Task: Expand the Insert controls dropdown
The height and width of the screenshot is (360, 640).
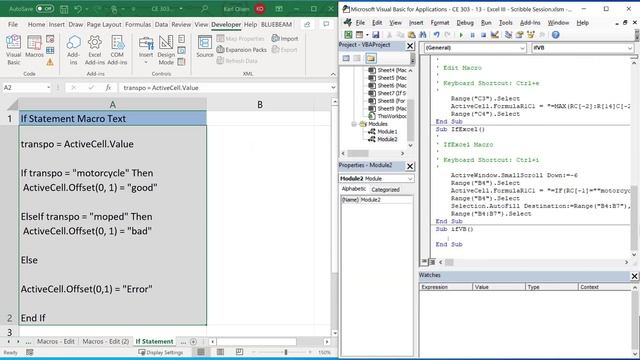Action: click(146, 50)
